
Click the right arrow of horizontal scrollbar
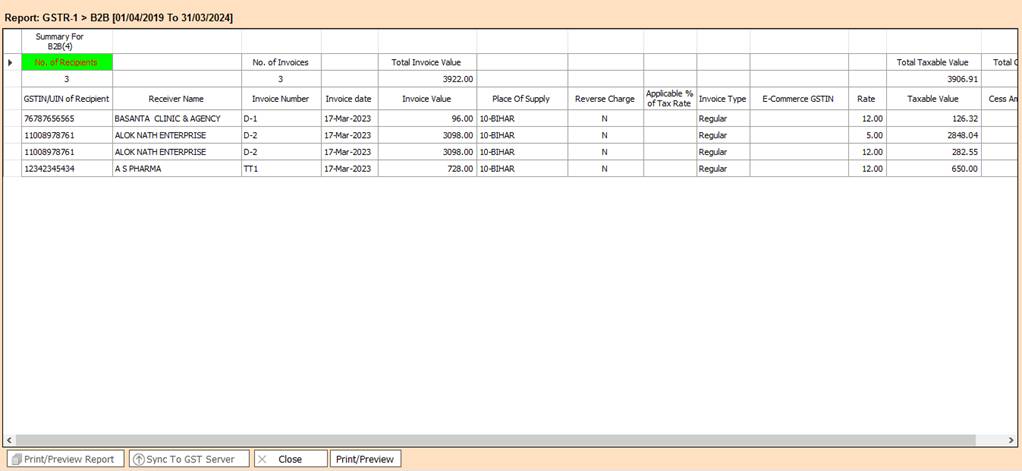[1013, 440]
